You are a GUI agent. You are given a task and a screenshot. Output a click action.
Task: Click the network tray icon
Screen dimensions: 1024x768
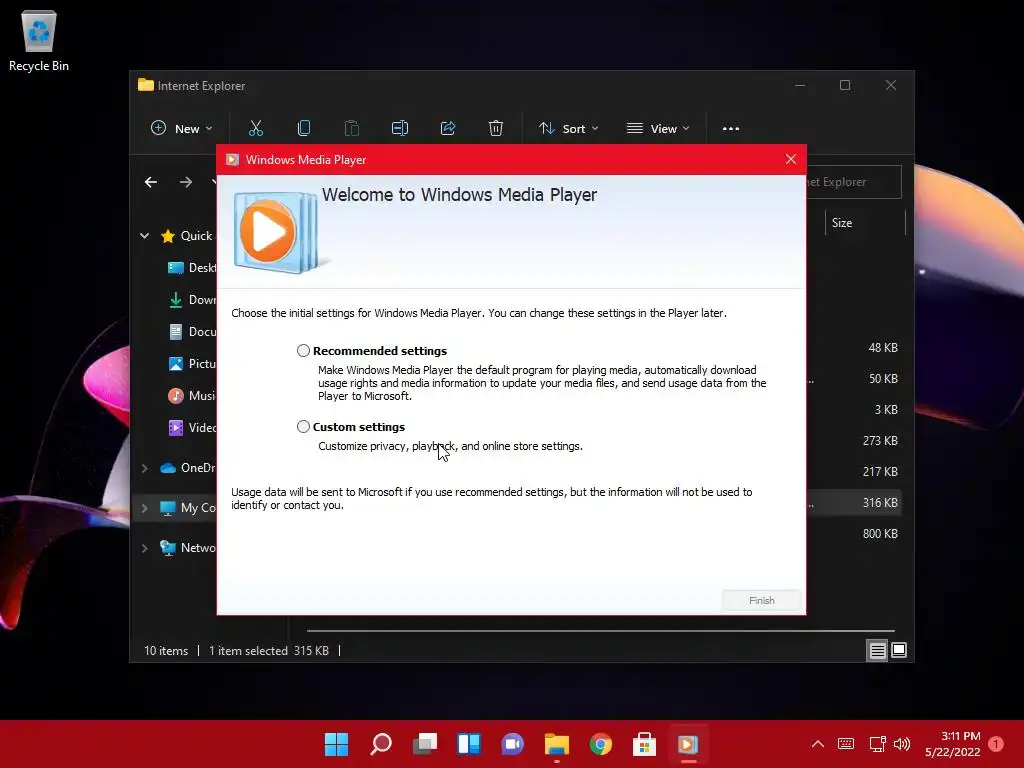(877, 744)
